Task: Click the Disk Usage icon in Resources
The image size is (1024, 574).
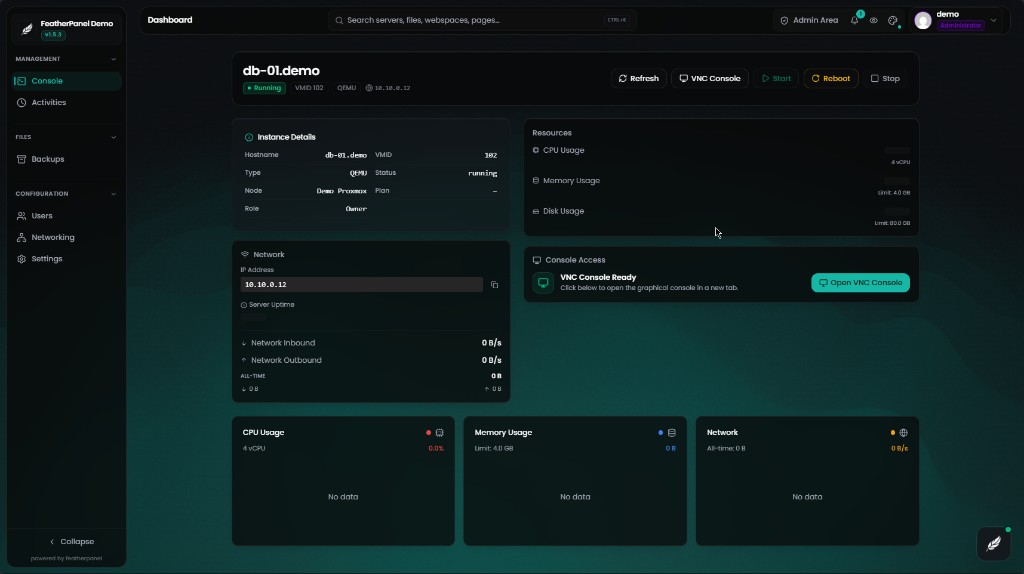Action: (x=536, y=212)
